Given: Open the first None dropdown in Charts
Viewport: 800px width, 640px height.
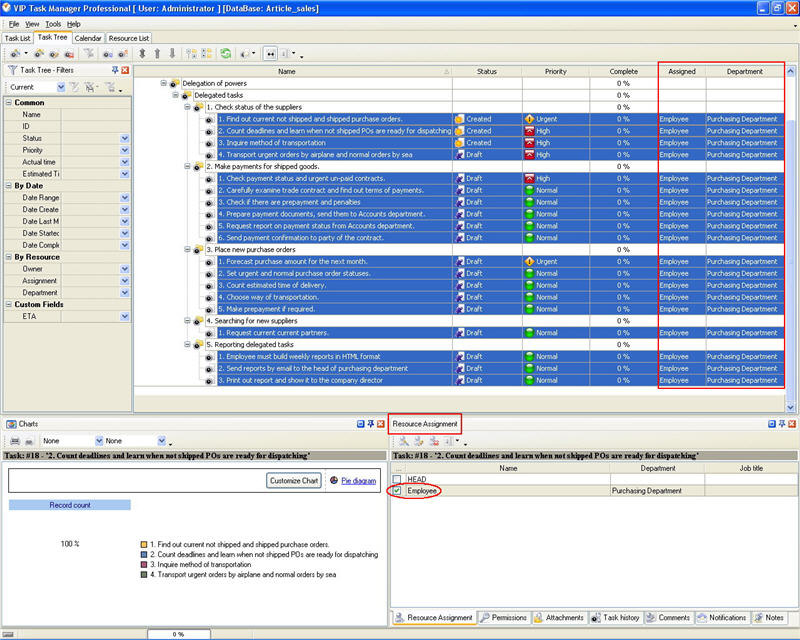Looking at the screenshot, I should pyautogui.click(x=99, y=441).
